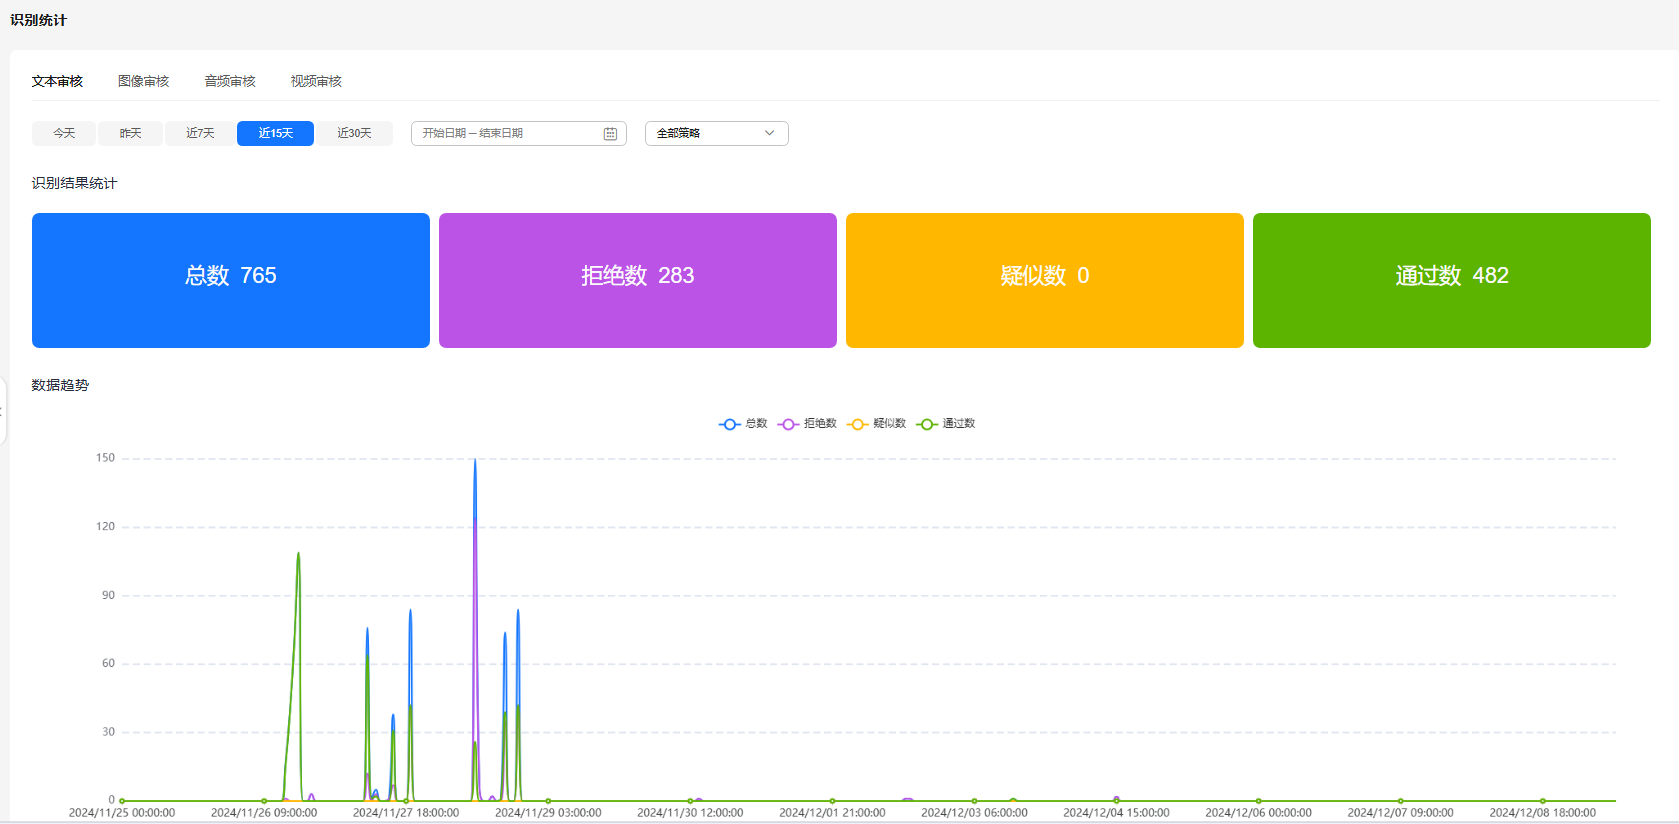Switch to the 图像审核 tab
Viewport: 1679px width, 824px height.
pos(143,81)
